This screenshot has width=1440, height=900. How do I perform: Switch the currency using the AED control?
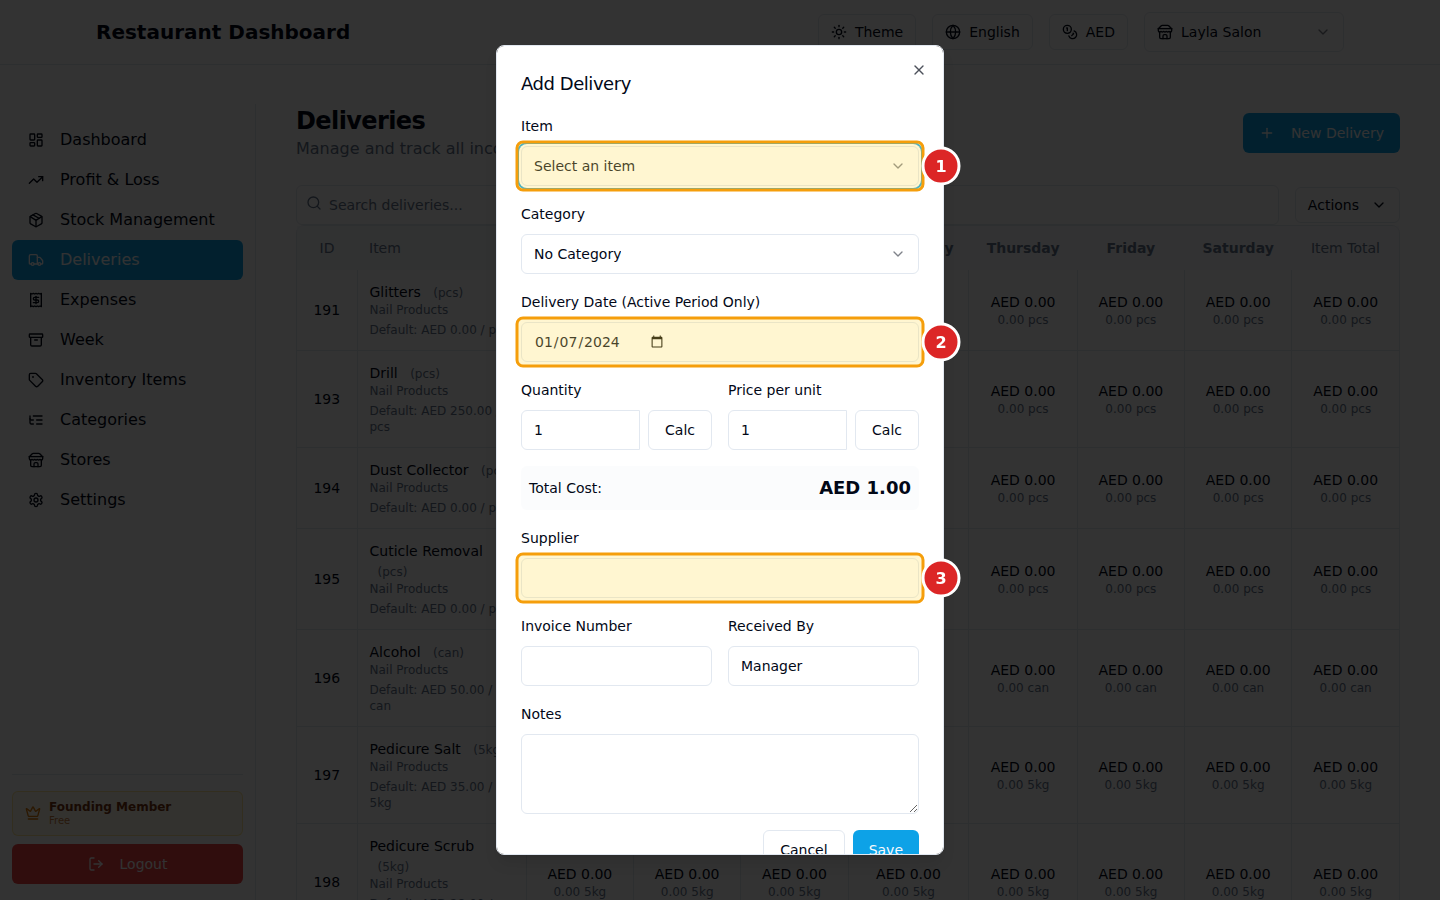pyautogui.click(x=1088, y=31)
